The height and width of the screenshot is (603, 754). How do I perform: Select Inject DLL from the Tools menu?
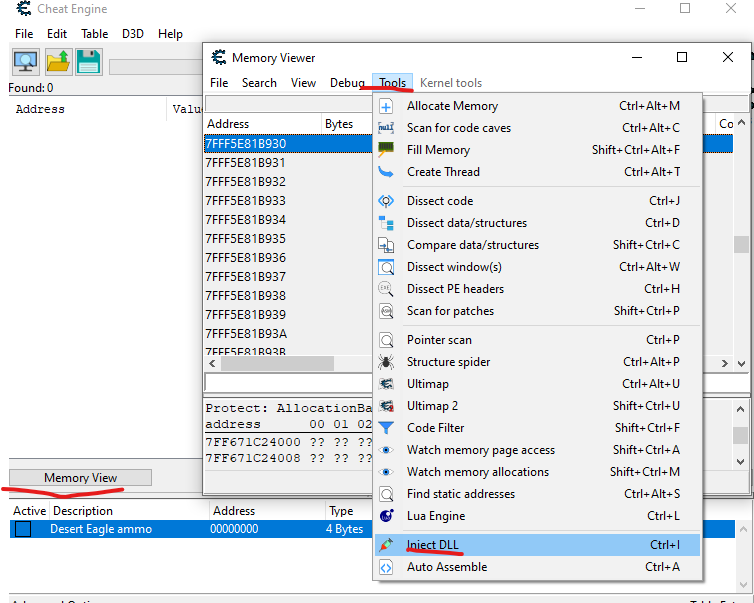433,545
